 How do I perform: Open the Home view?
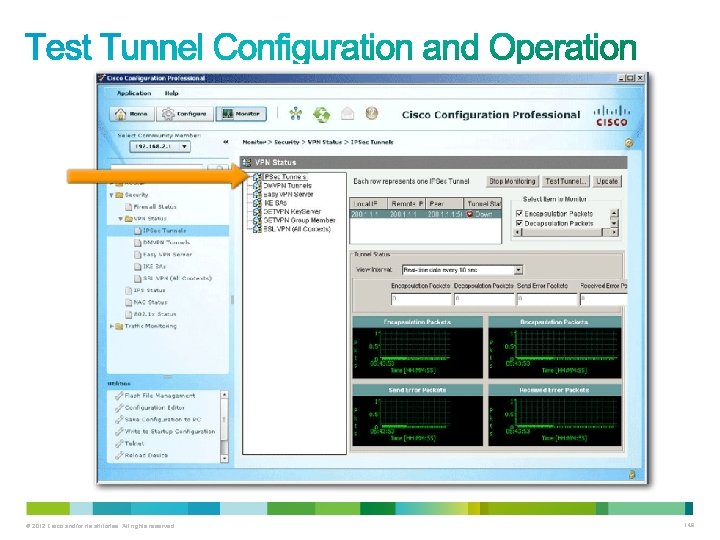coord(132,114)
